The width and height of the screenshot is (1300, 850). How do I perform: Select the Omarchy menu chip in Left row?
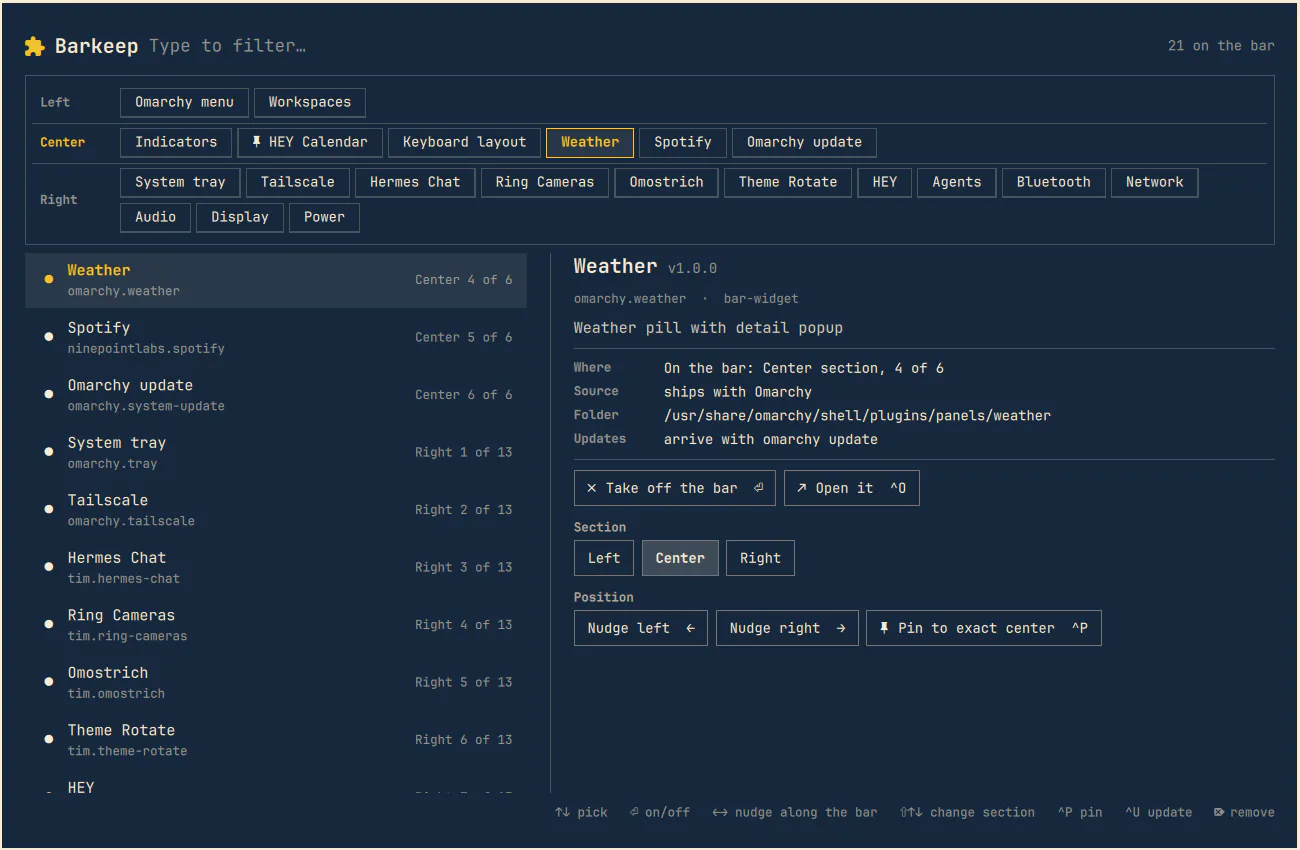[x=185, y=102]
